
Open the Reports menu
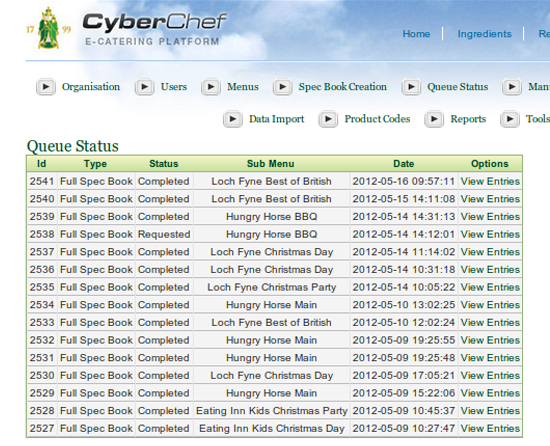468,119
